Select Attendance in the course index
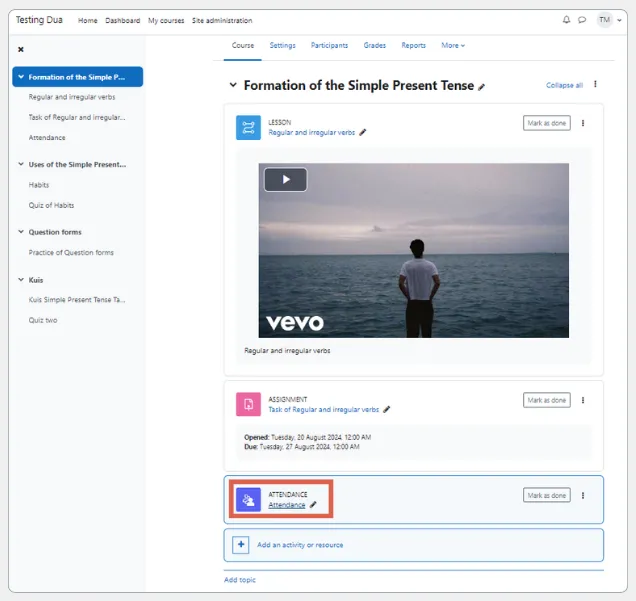Viewport: 636px width, 601px height. [47, 137]
